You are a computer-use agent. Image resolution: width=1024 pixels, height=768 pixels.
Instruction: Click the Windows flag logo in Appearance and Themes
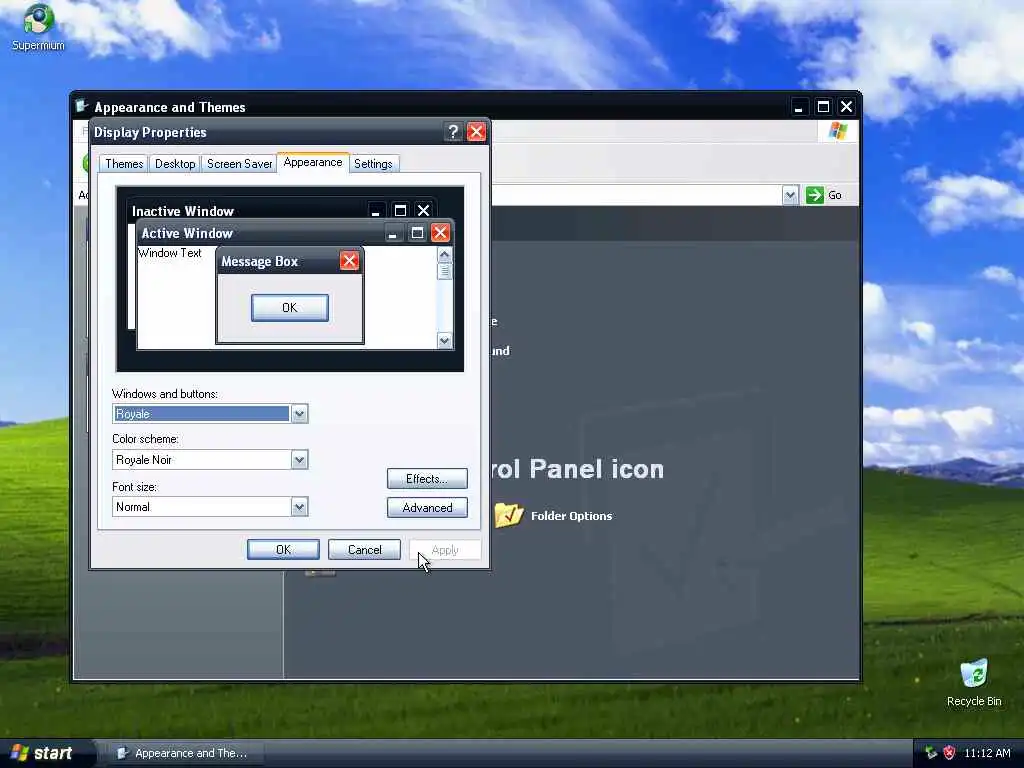point(838,131)
